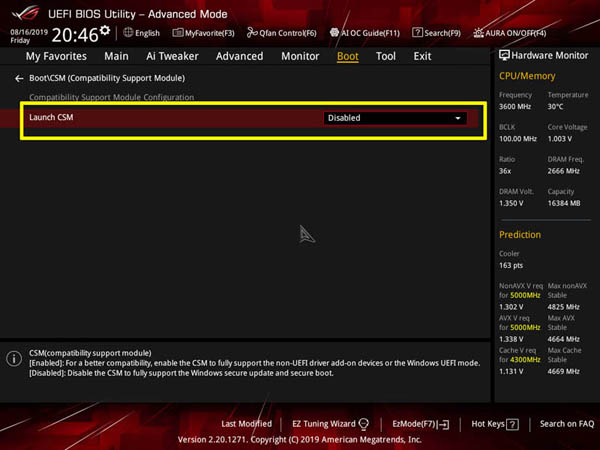Click the AURA light icon

(x=478, y=33)
